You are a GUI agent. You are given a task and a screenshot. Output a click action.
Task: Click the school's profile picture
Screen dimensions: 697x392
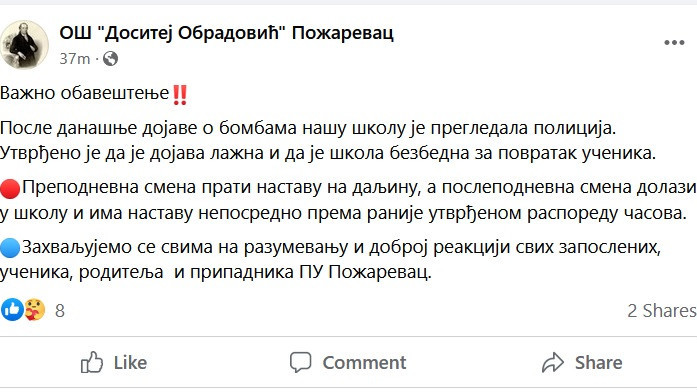(x=24, y=45)
